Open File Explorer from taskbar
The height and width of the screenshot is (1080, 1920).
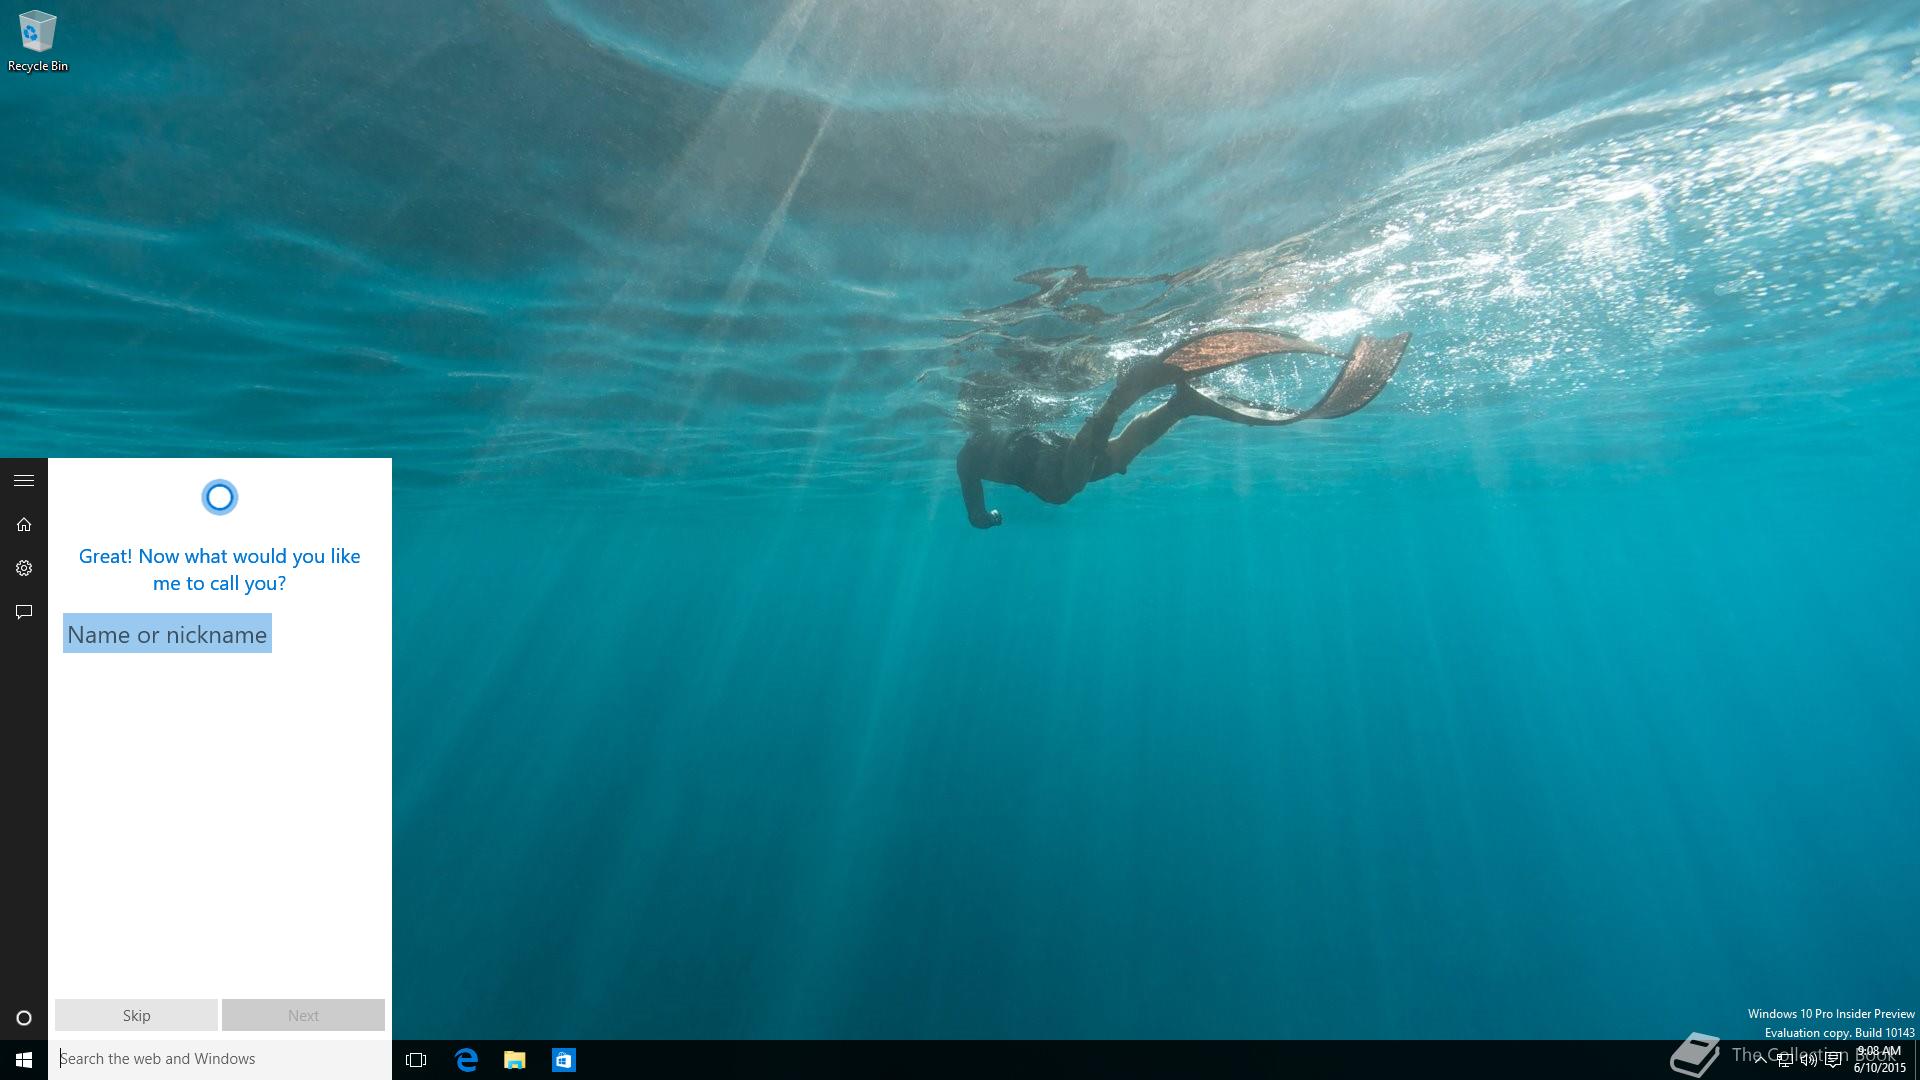coord(515,1060)
